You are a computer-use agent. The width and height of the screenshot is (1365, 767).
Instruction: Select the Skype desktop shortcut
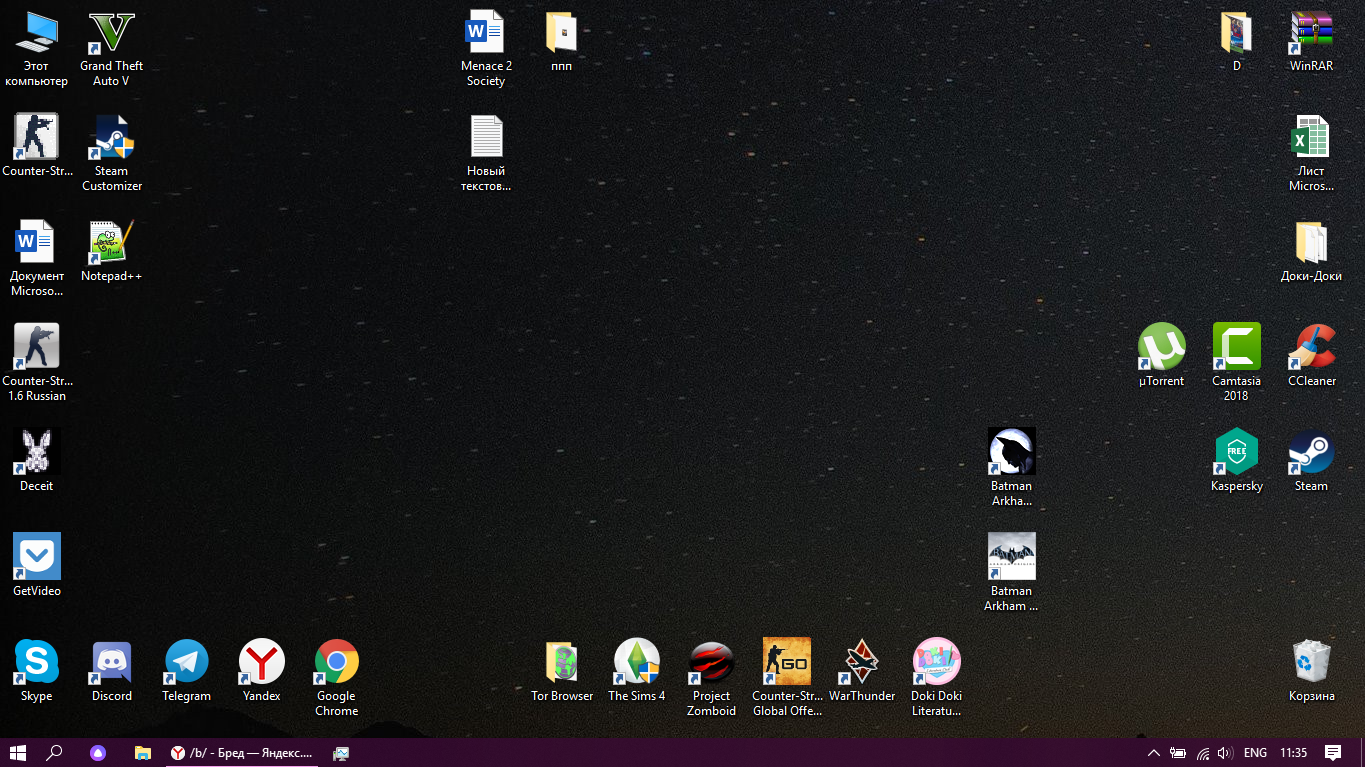36,671
